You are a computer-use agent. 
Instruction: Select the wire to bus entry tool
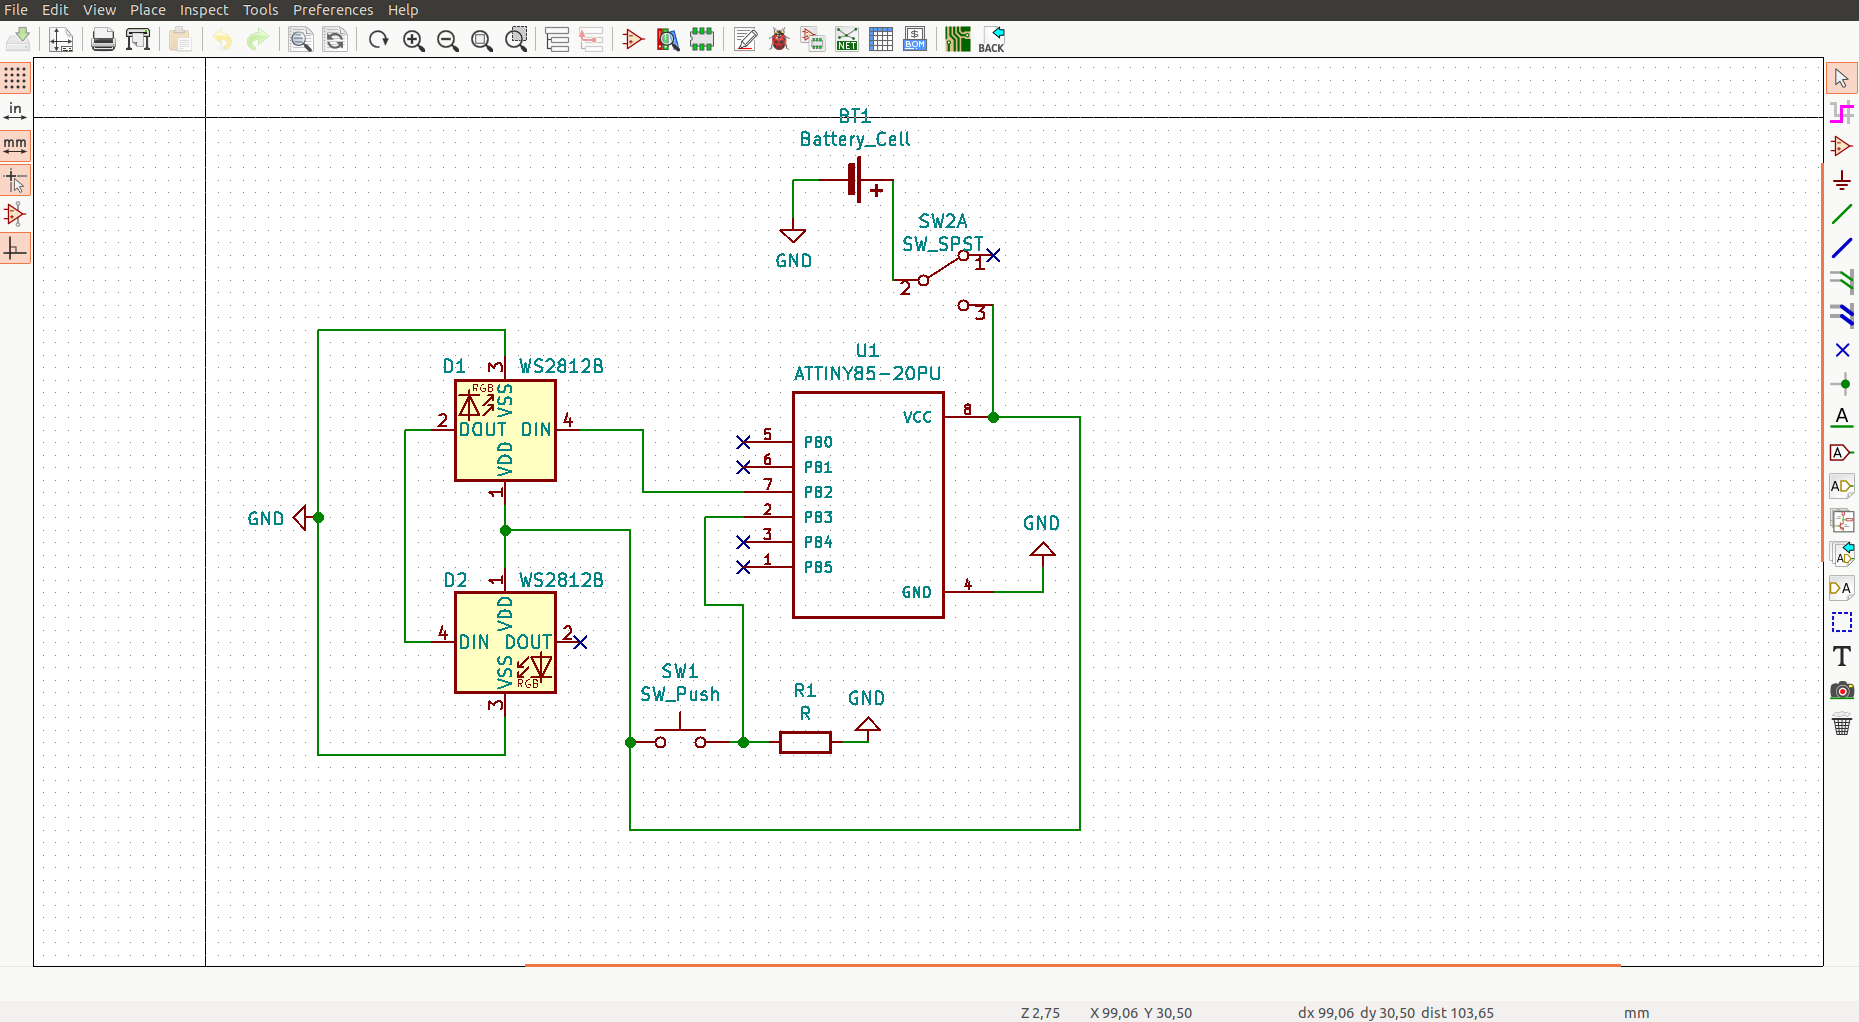[1842, 282]
